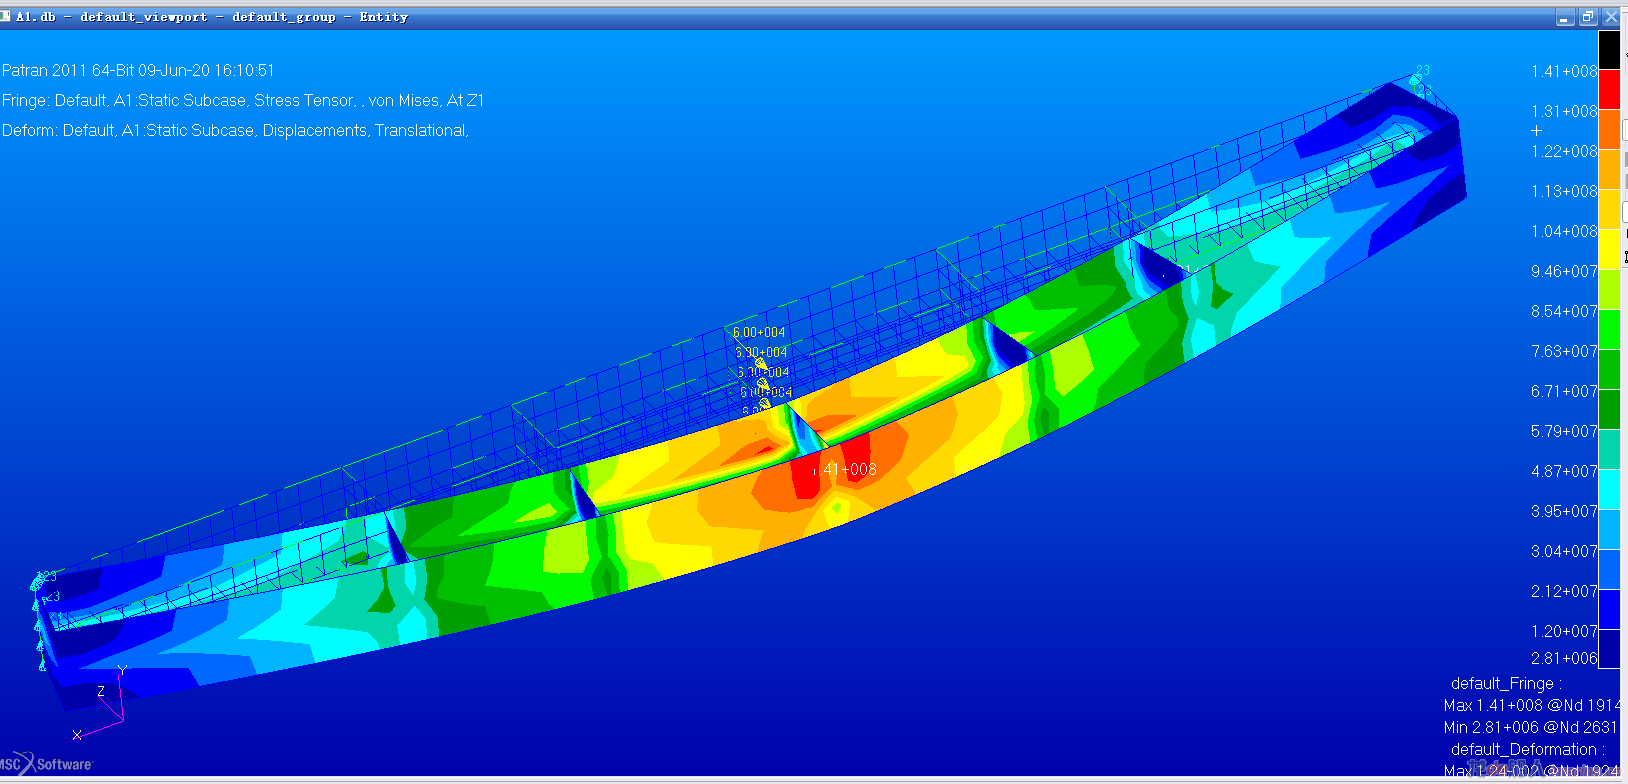Select the legend value 1.31+008

(1564, 111)
